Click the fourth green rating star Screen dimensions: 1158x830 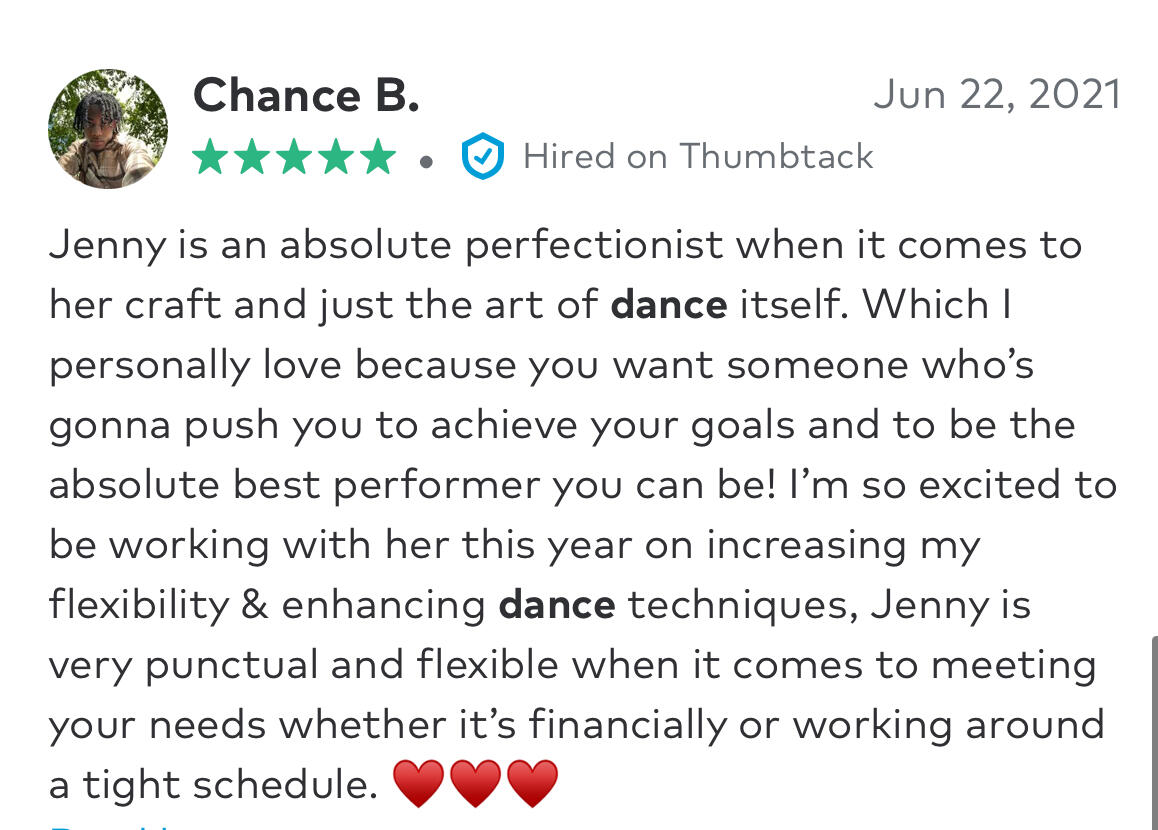click(x=336, y=157)
